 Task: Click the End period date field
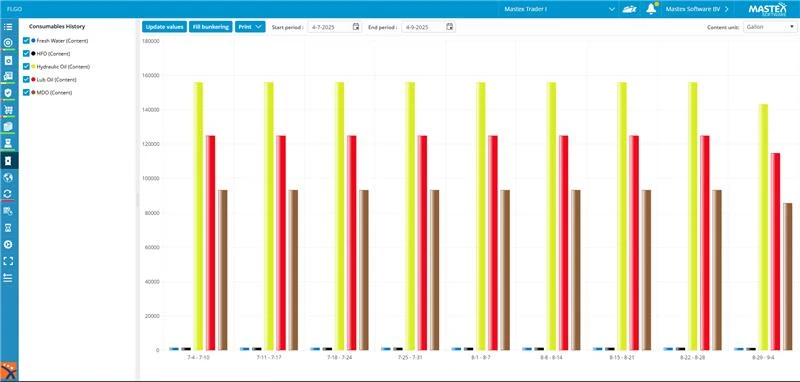click(x=428, y=27)
